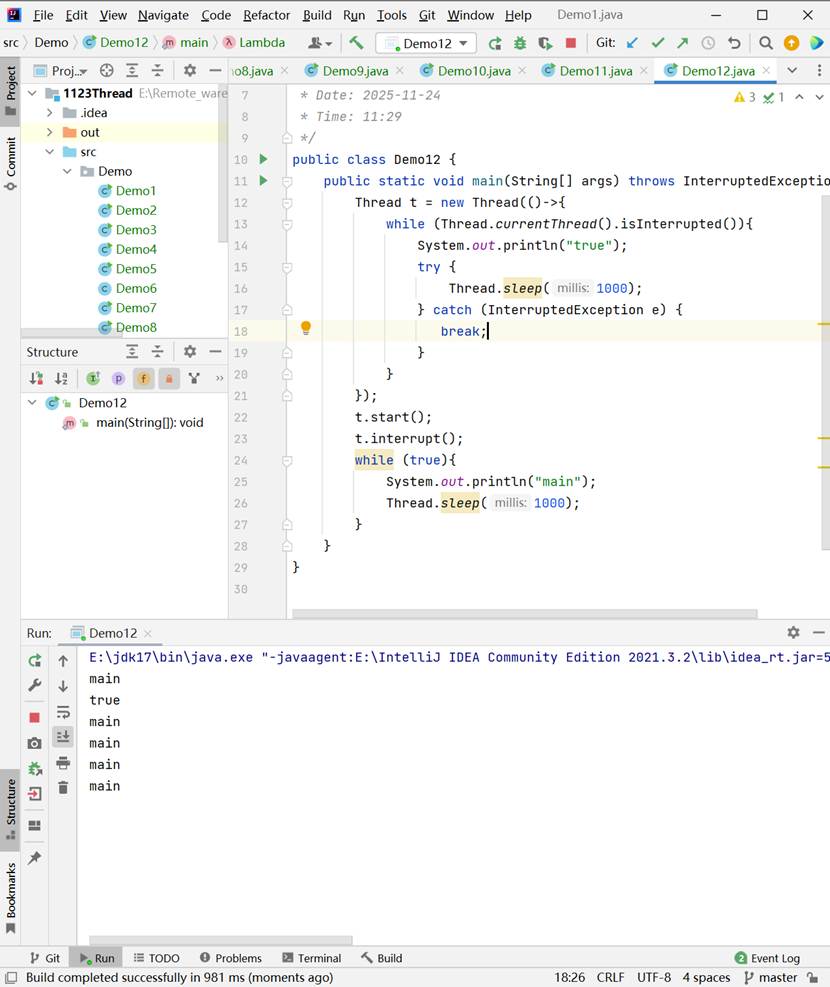830x987 pixels.
Task: Pin the Run tab with pin icon
Action: point(35,857)
